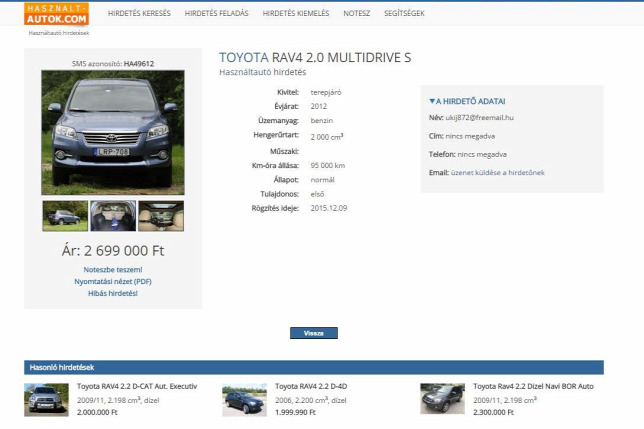The width and height of the screenshot is (644, 429).
Task: Click the Használtautó hirdetések tagline under logo
Action: coord(59,33)
